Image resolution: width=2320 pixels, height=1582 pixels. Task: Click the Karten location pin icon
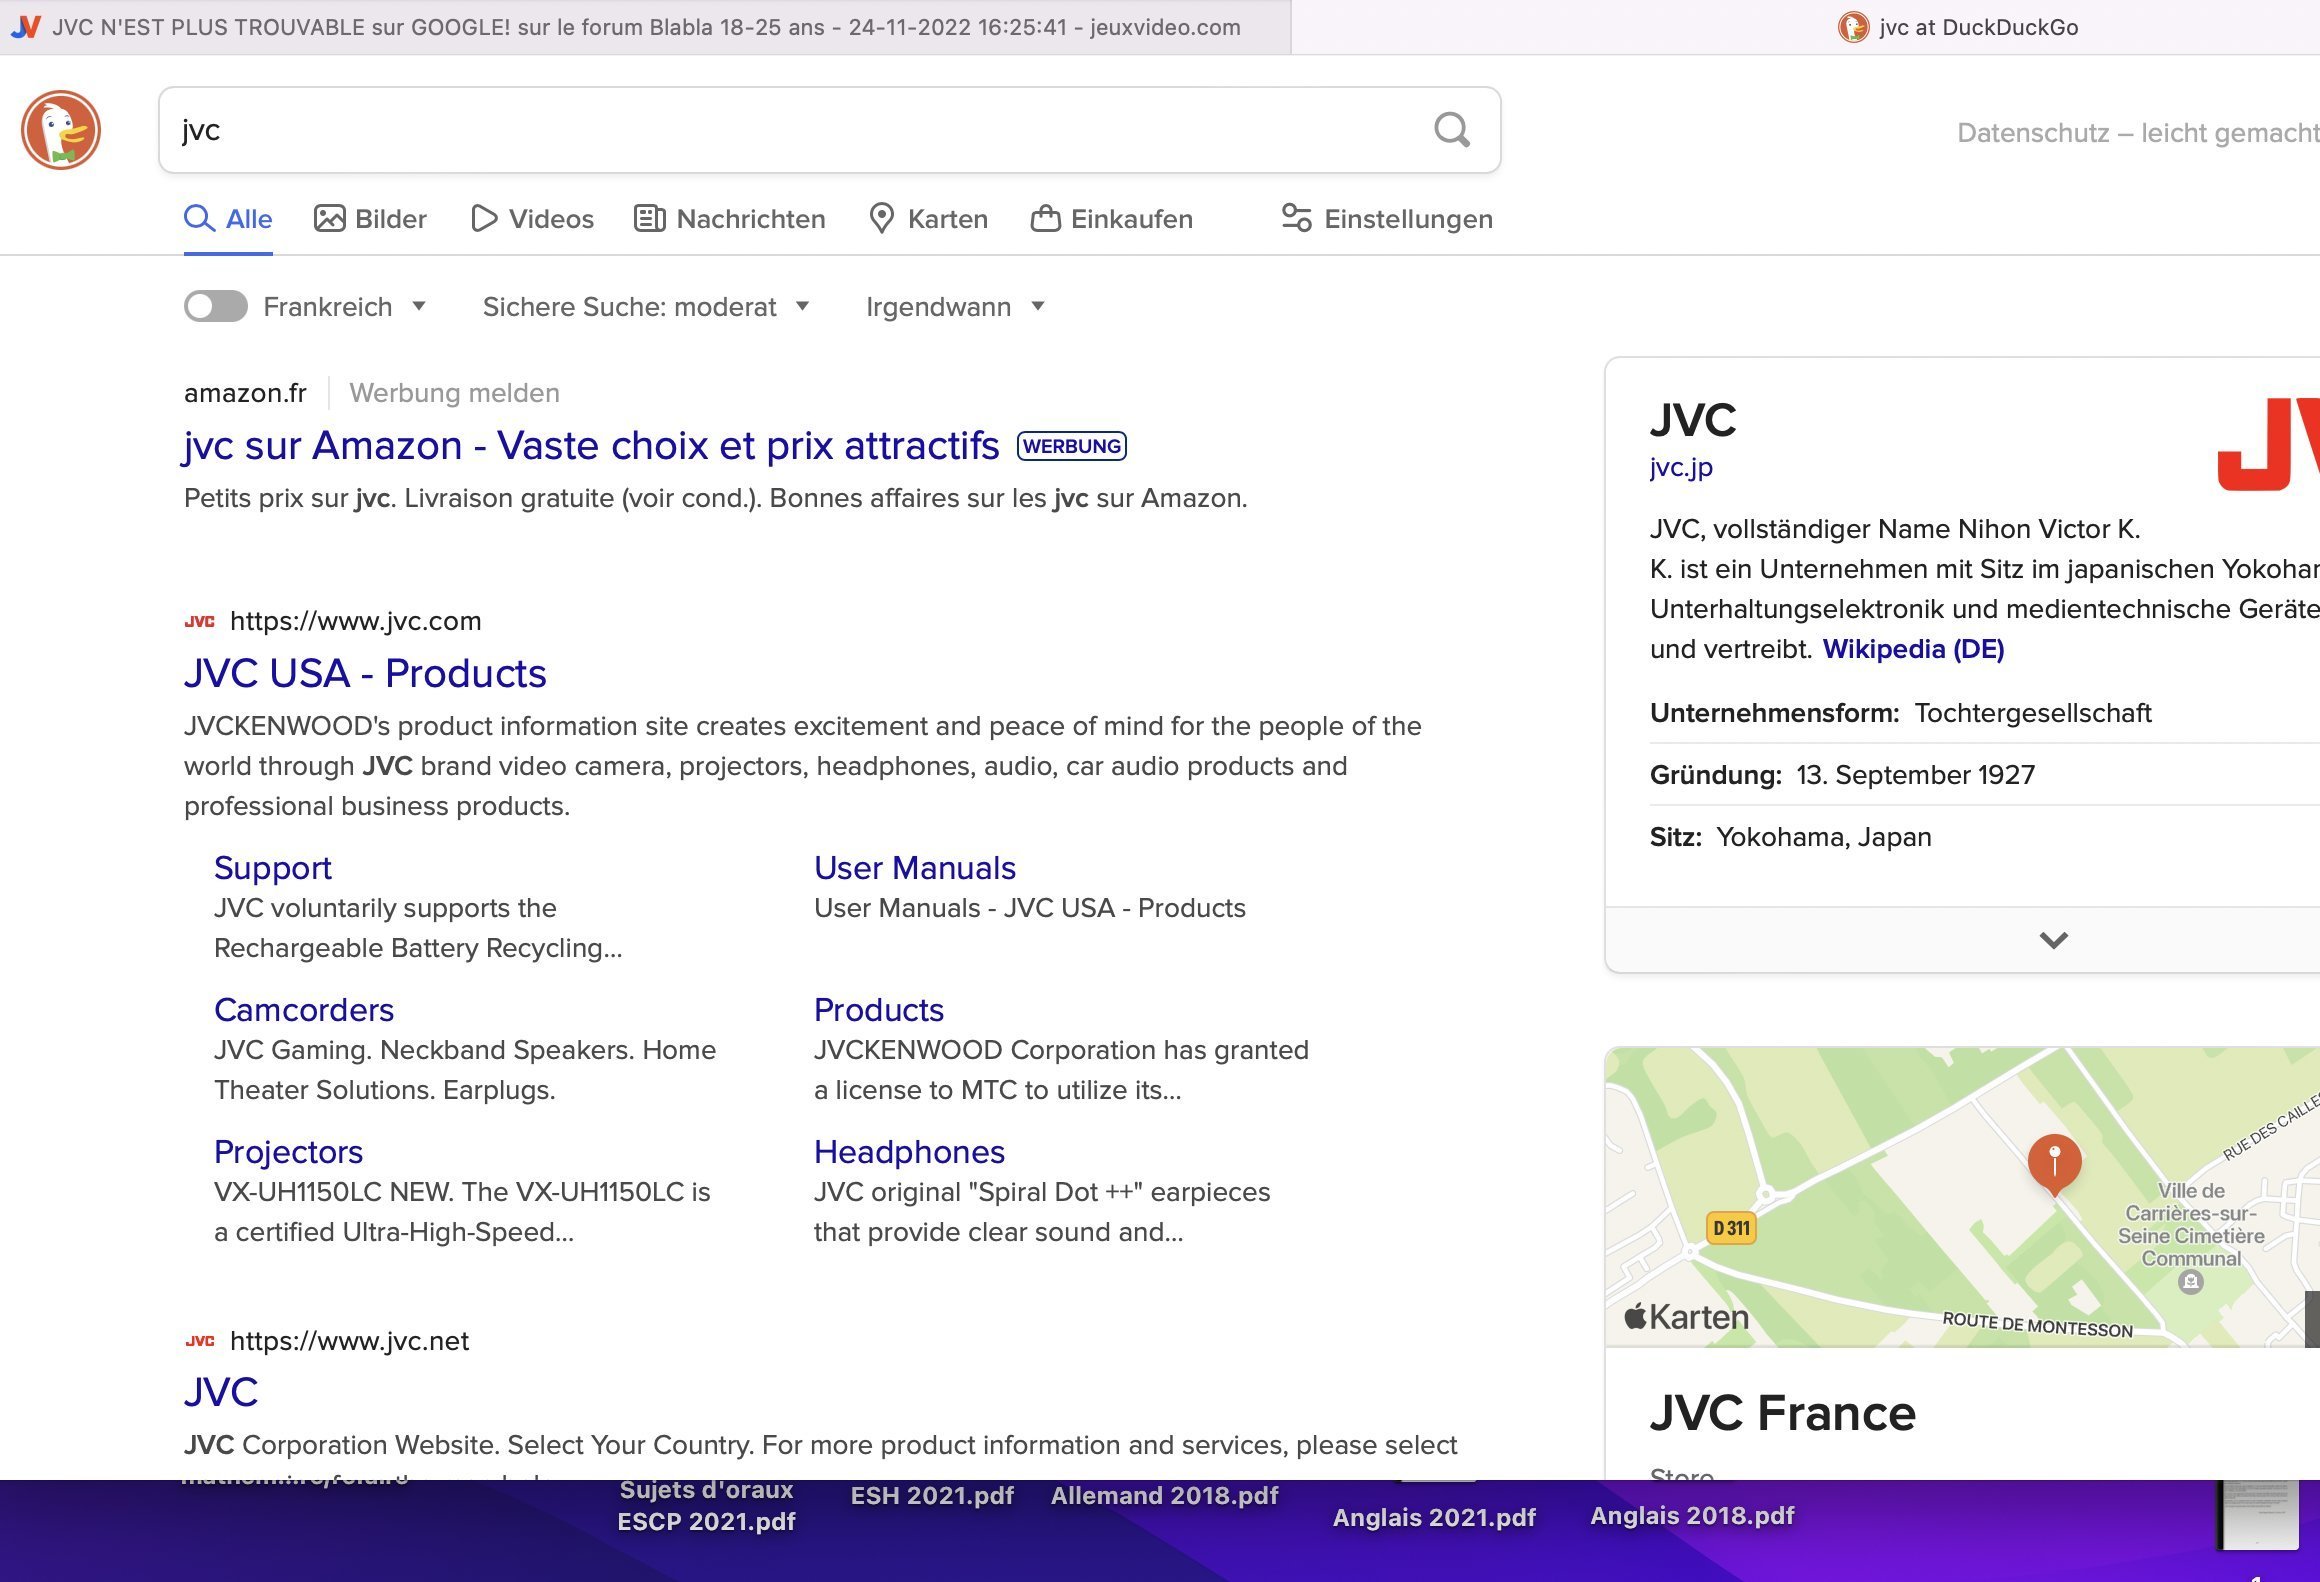pos(881,218)
